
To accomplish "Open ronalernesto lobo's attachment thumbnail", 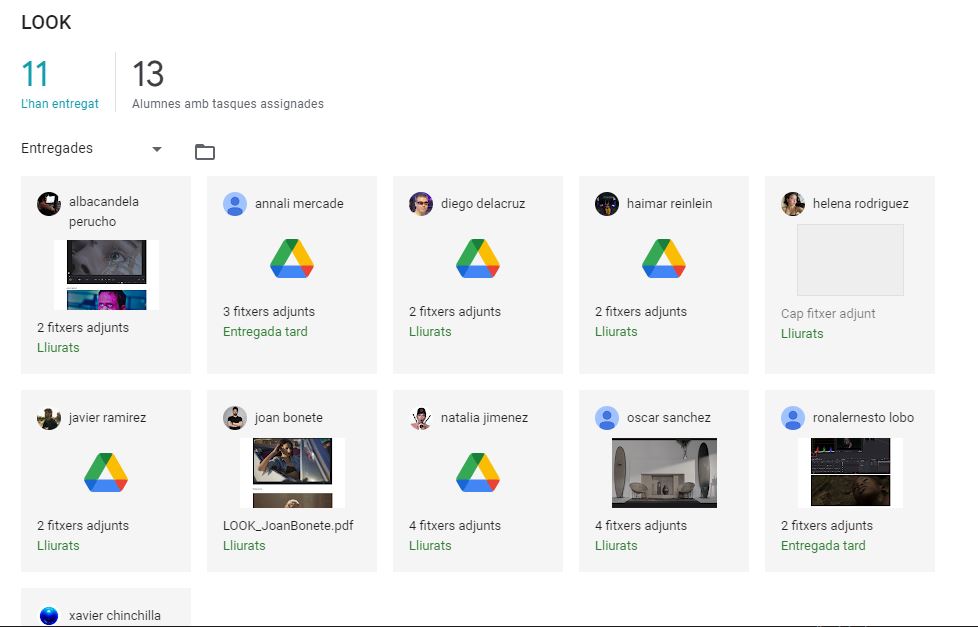I will click(850, 472).
